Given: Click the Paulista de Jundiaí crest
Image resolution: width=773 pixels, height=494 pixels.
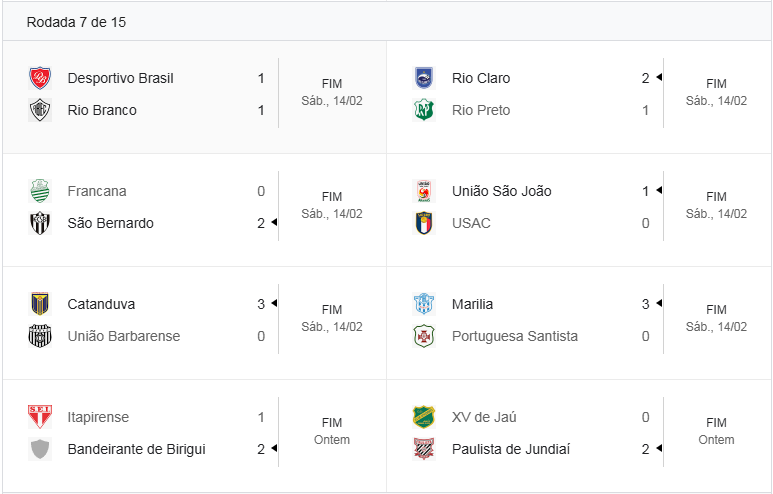Looking at the screenshot, I should pyautogui.click(x=424, y=449).
